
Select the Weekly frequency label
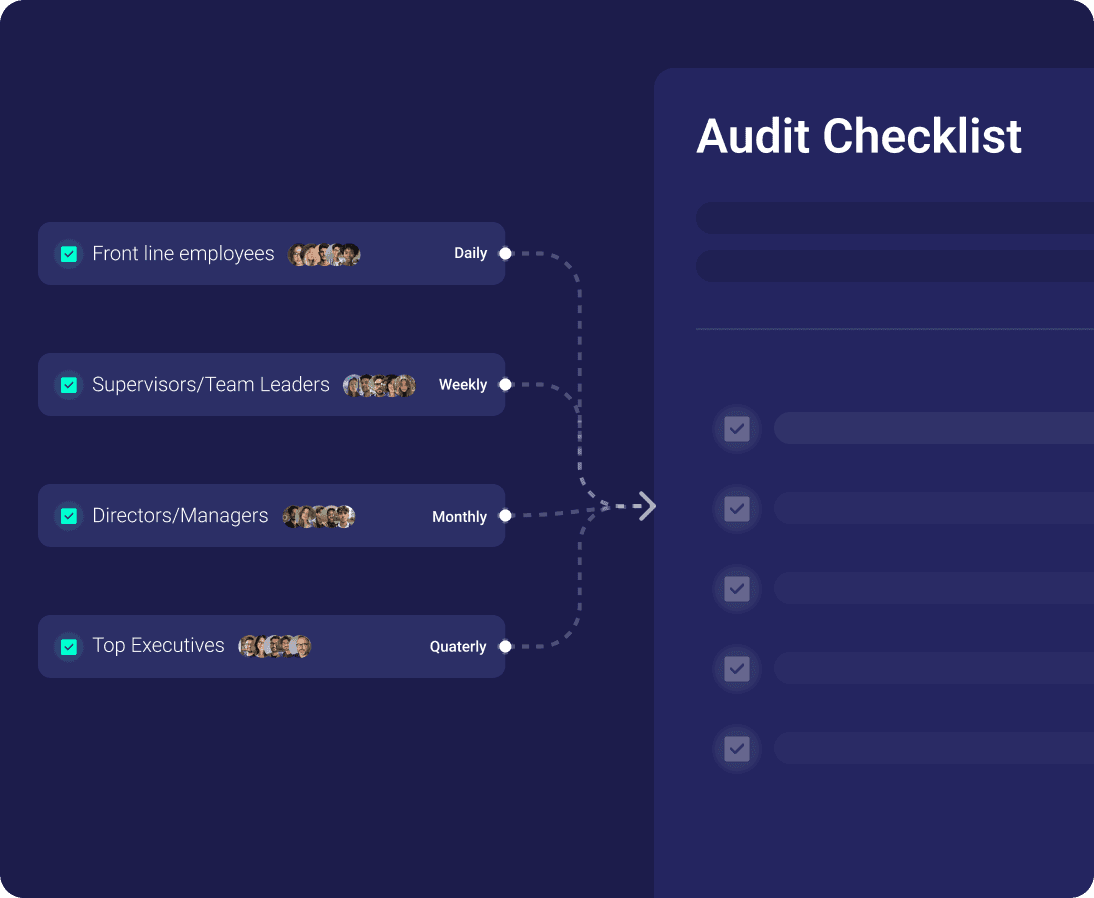(x=463, y=385)
